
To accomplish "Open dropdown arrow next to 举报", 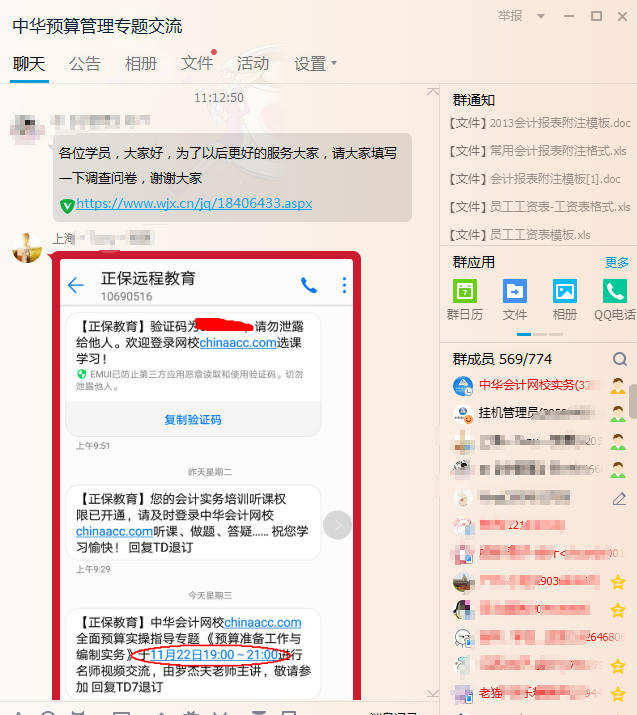I will [541, 16].
